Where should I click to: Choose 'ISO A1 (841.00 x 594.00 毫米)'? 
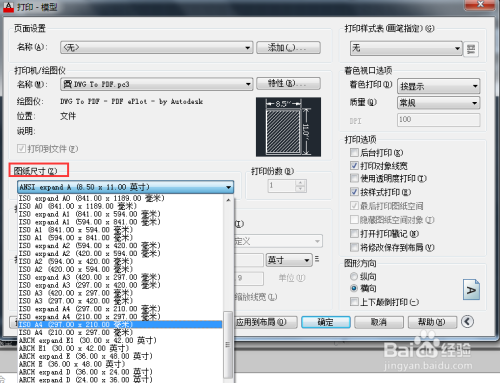coord(120,230)
